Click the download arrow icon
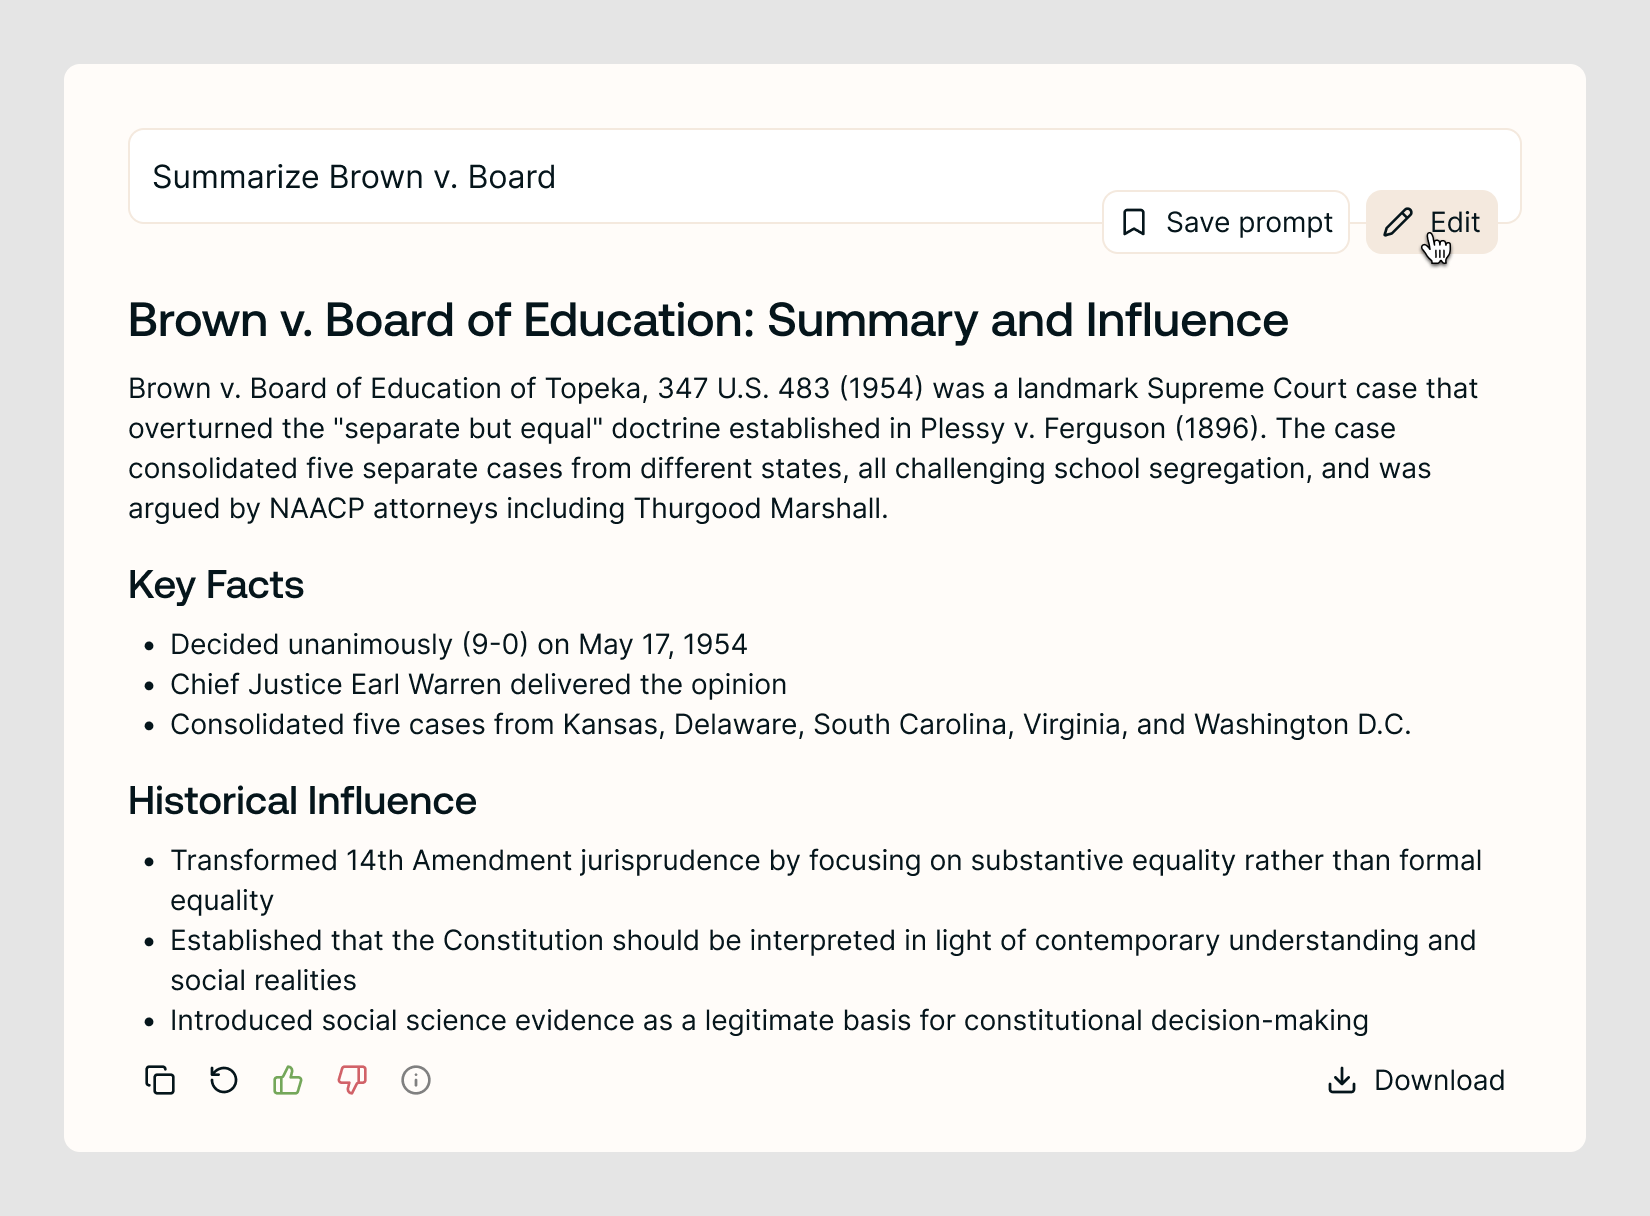Screen dimensions: 1650x1216 click(1342, 1080)
